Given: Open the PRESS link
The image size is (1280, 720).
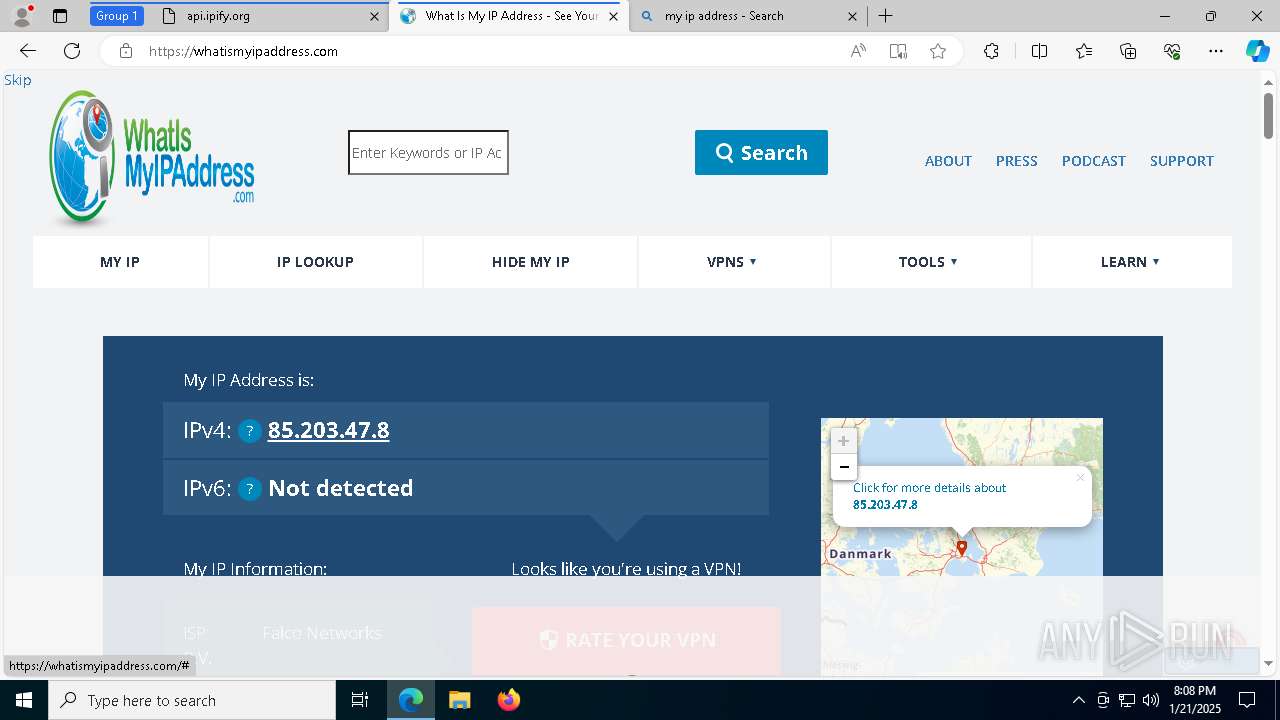Looking at the screenshot, I should point(1016,161).
